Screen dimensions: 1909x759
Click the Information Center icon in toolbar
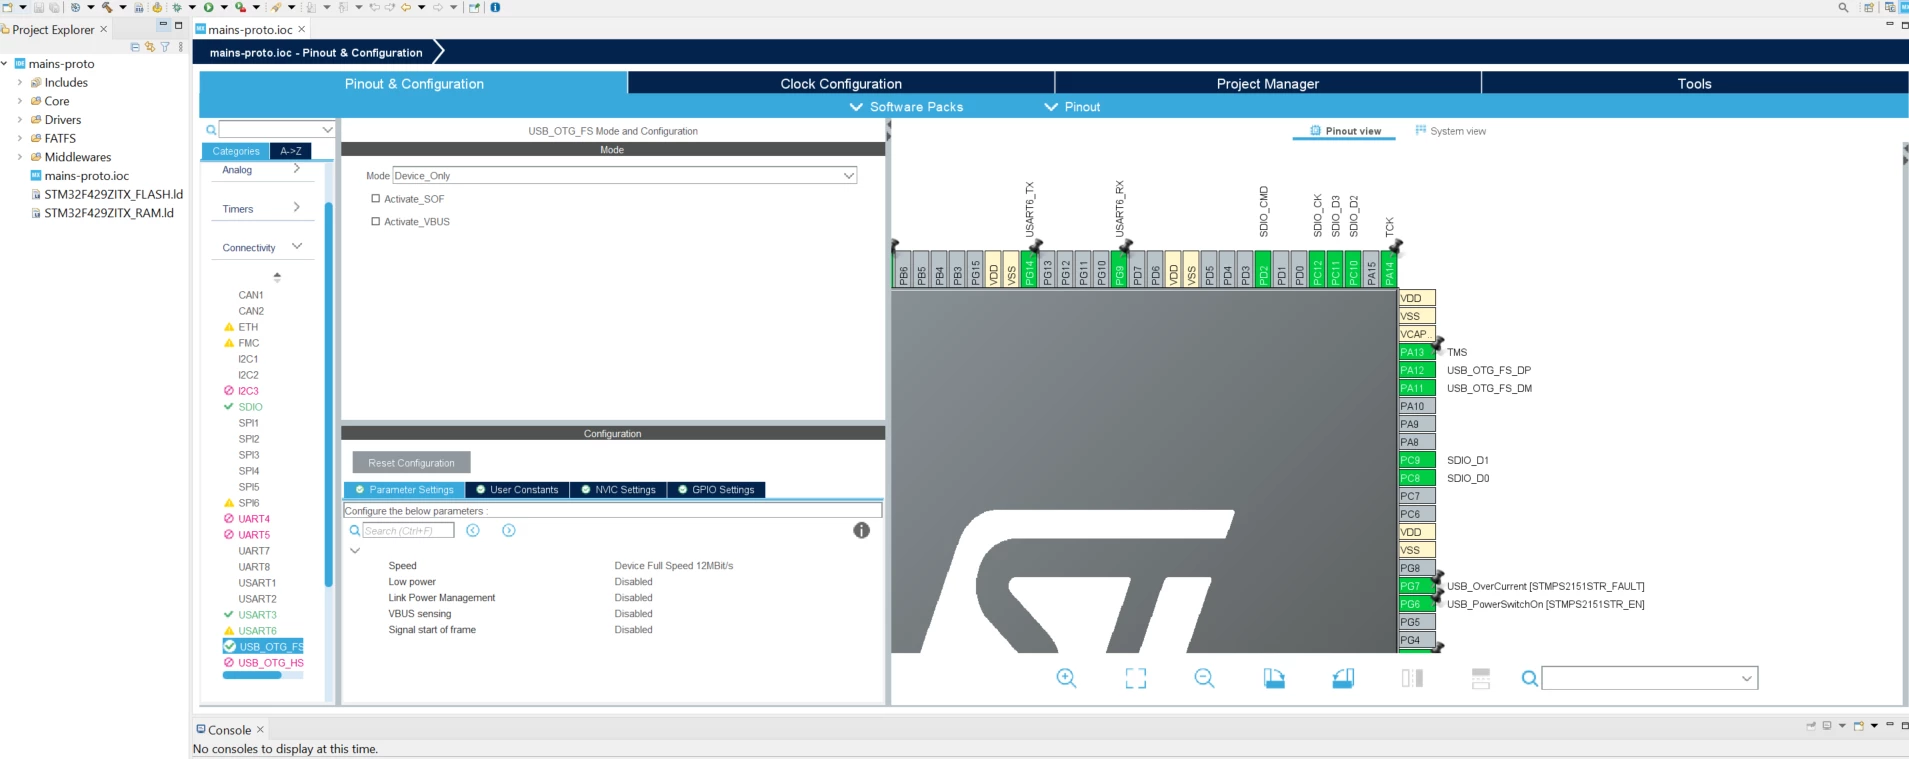(495, 7)
